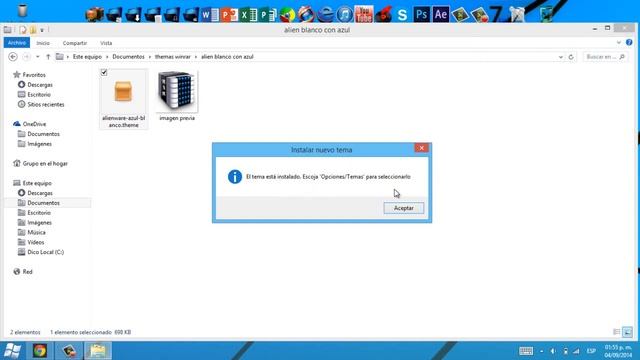Click Properties in quick access toolbar

point(23,30)
